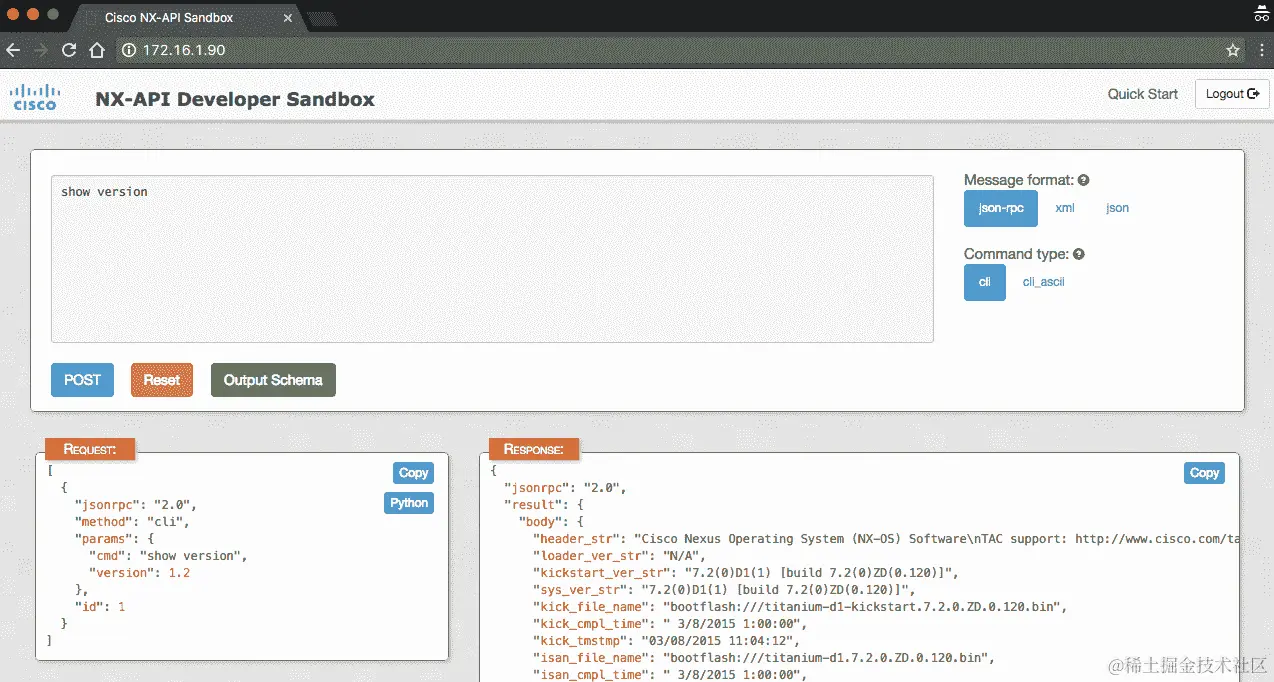Click the Request panel label
The width and height of the screenshot is (1274, 682).
tap(90, 449)
